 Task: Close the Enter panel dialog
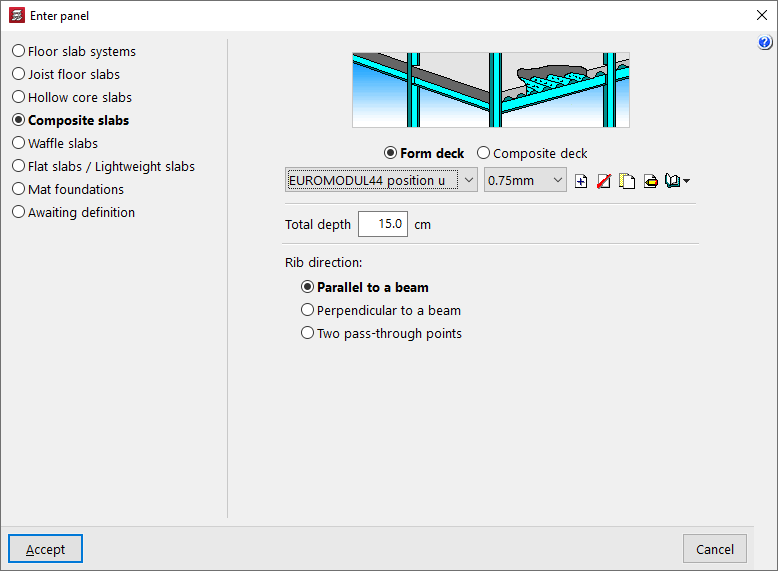coord(762,15)
